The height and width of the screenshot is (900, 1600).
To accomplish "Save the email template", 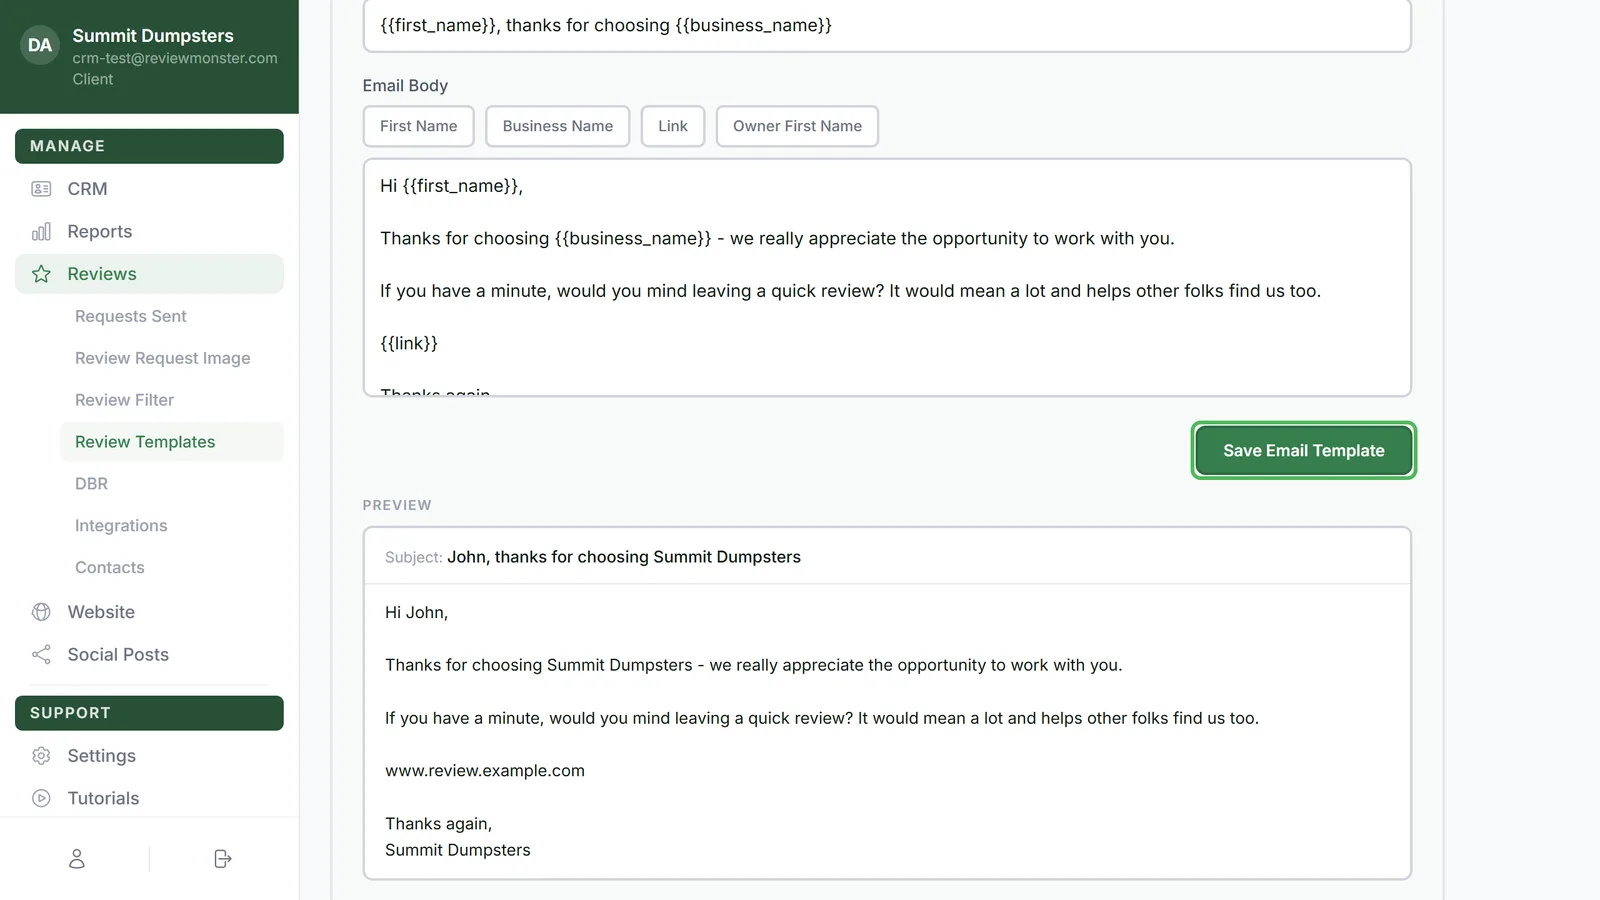I will (1304, 451).
